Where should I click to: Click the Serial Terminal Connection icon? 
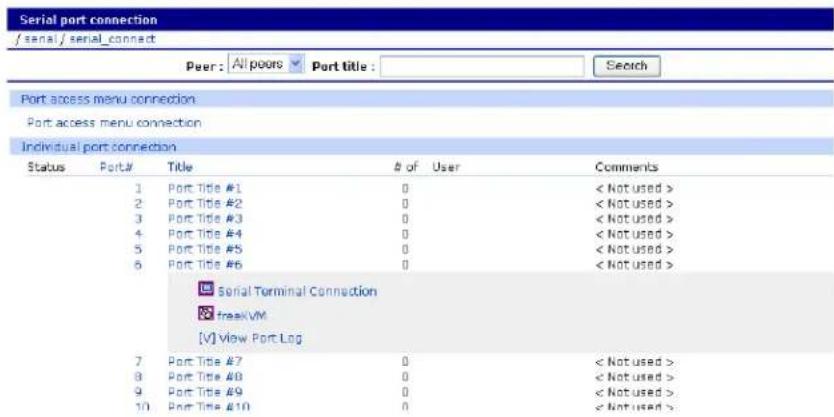tap(206, 289)
